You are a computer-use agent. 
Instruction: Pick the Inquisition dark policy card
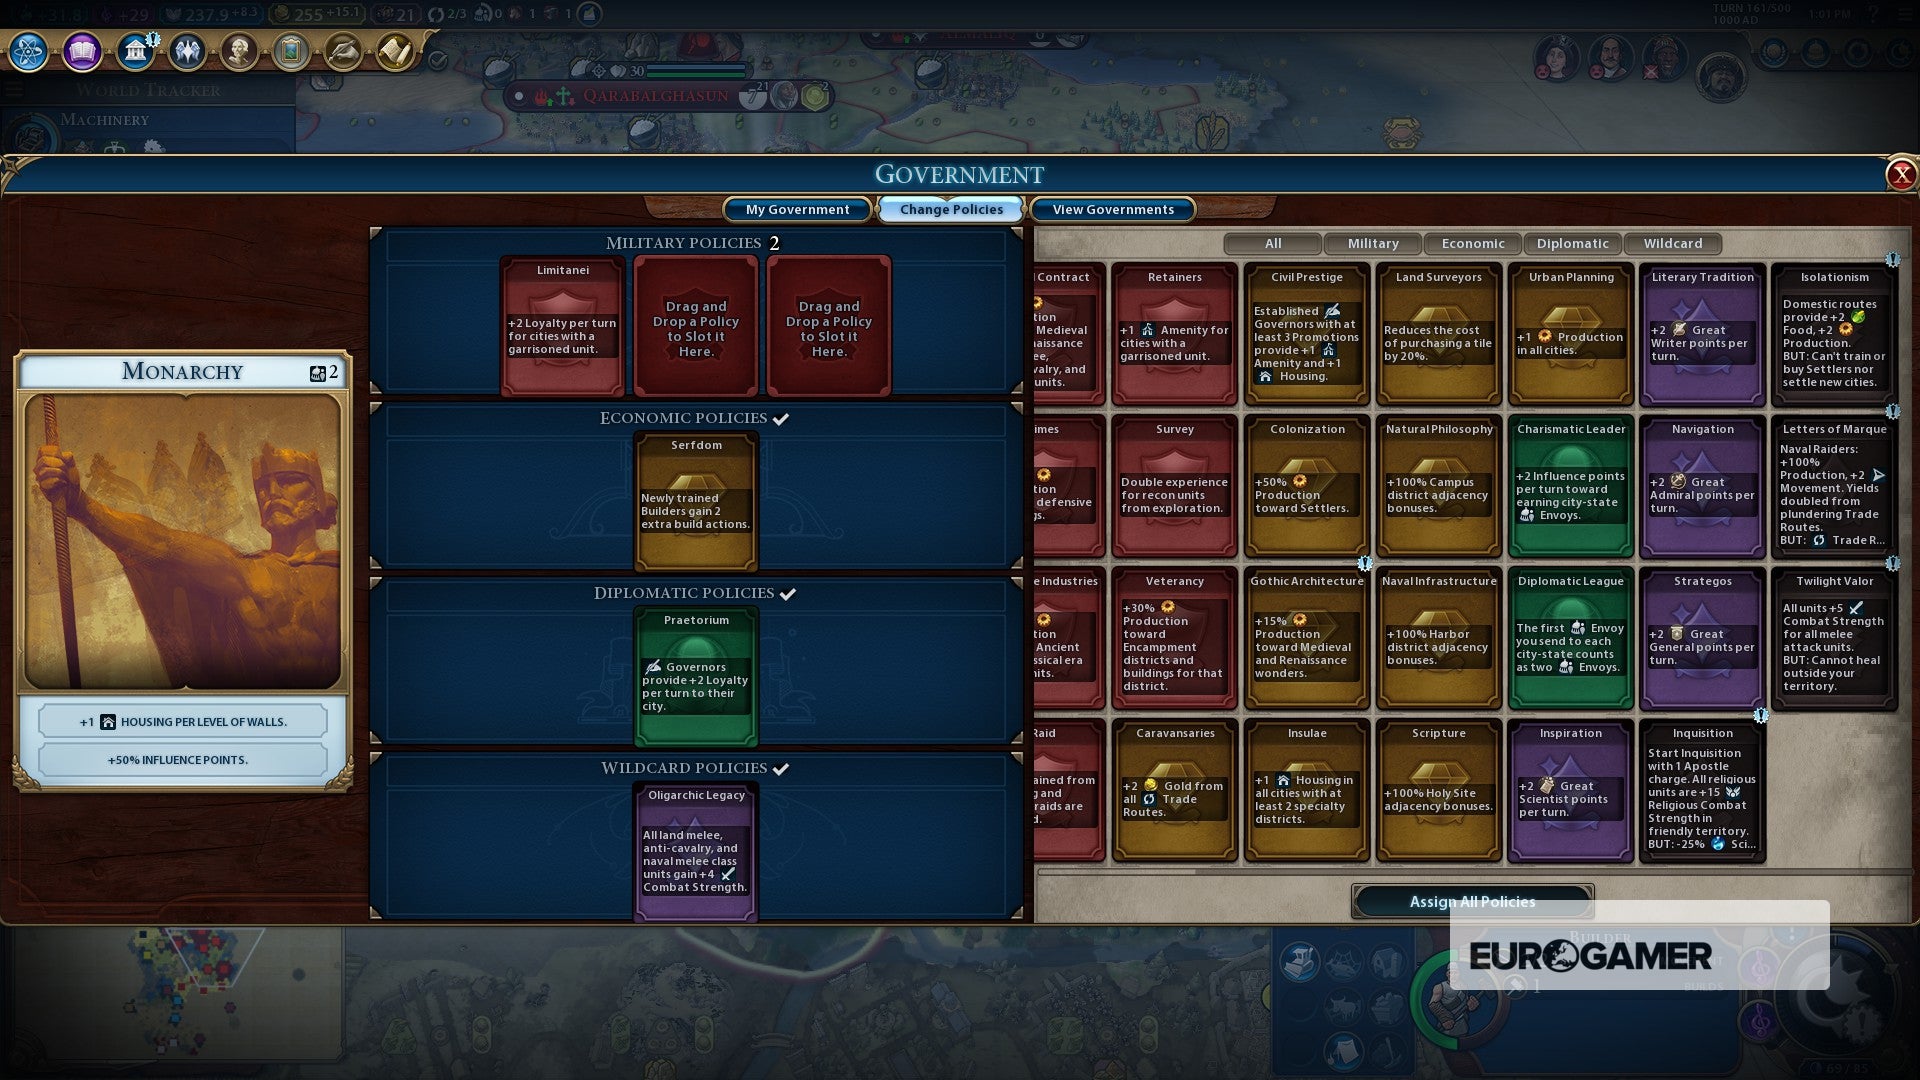point(1702,790)
